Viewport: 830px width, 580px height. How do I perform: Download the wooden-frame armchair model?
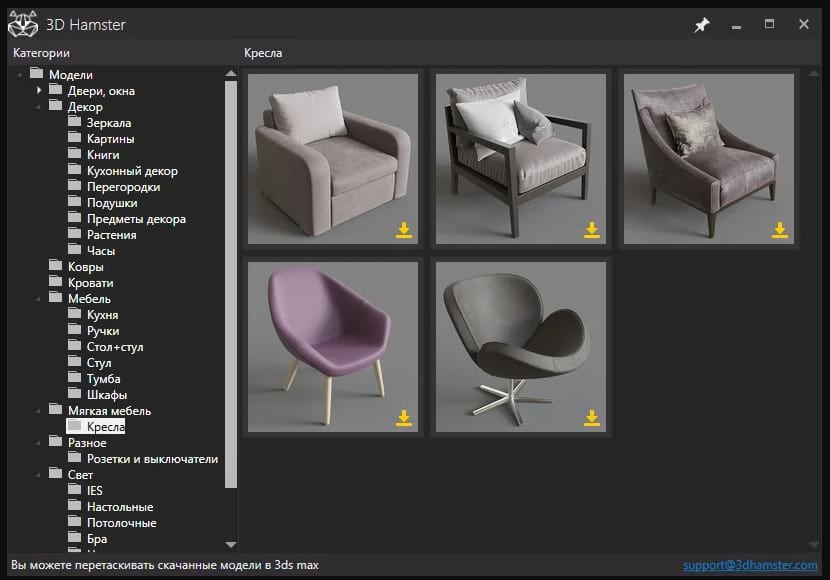(x=592, y=230)
